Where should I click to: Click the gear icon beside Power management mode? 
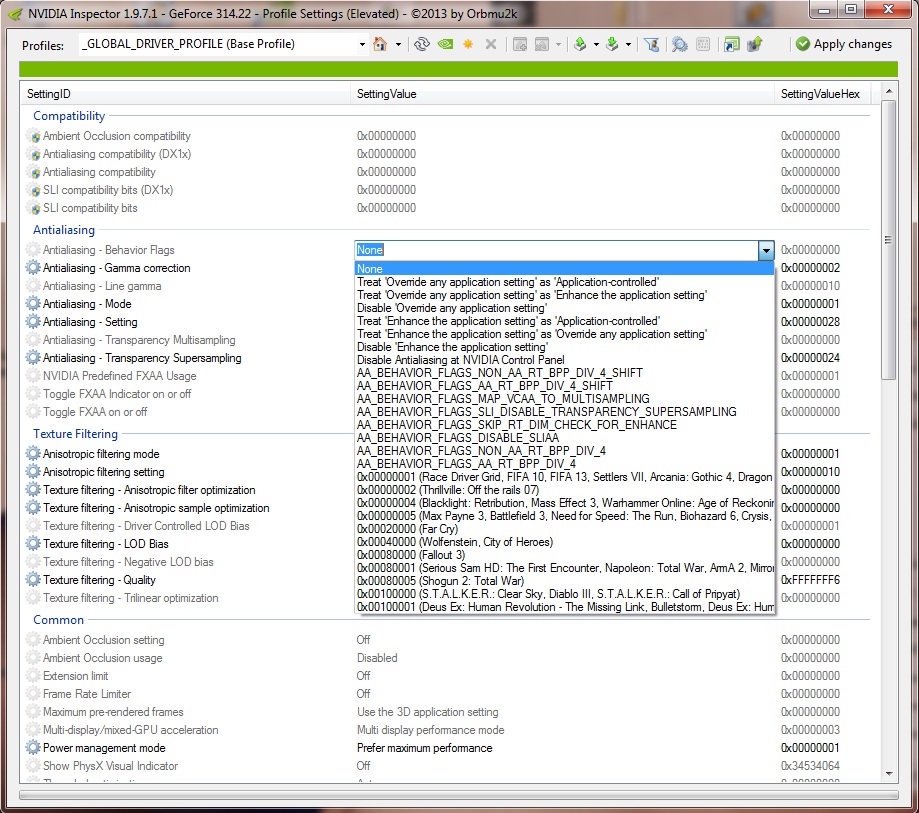point(33,748)
